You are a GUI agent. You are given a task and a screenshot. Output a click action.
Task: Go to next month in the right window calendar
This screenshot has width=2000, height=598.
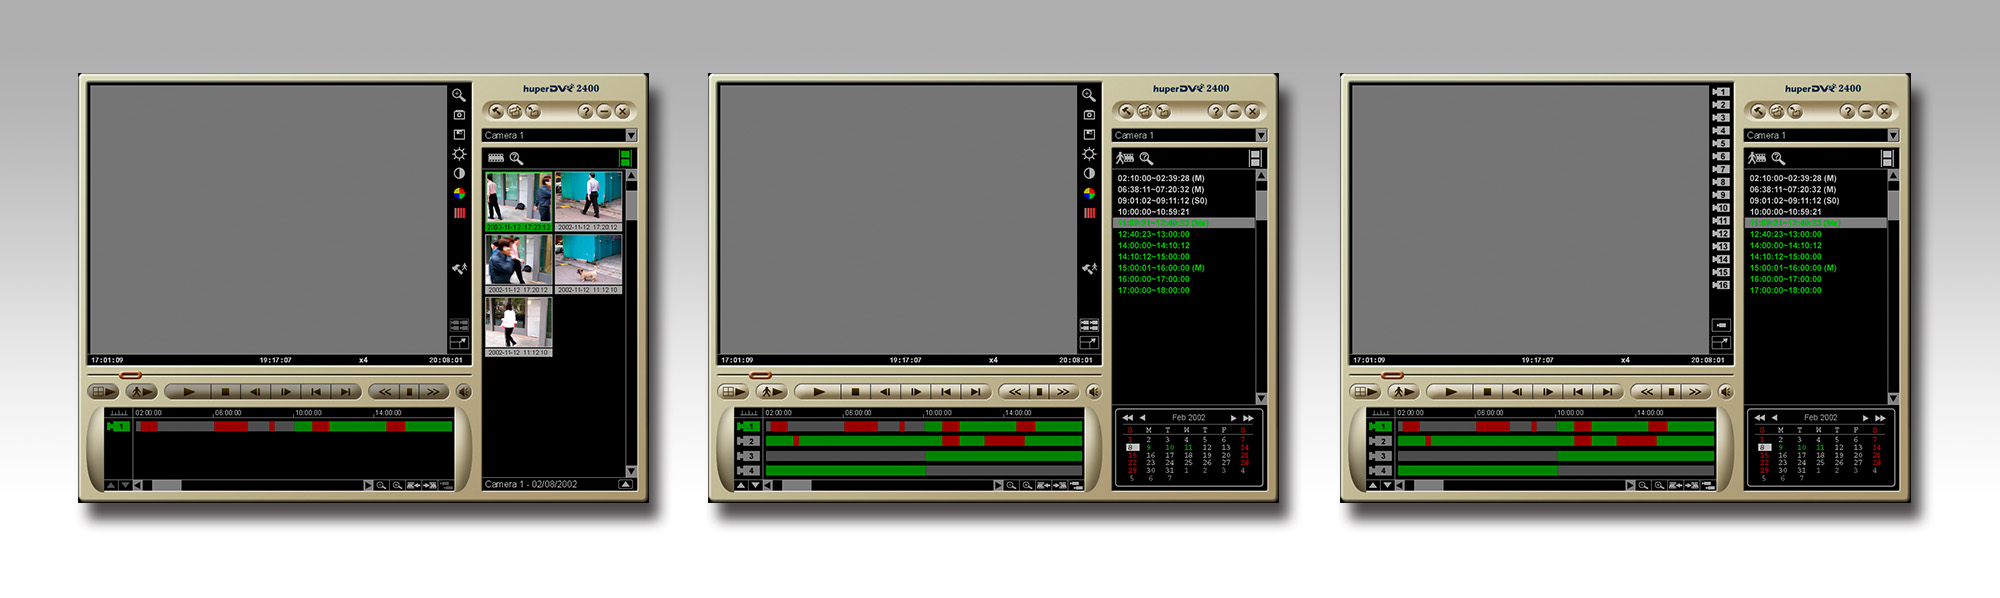point(1865,418)
